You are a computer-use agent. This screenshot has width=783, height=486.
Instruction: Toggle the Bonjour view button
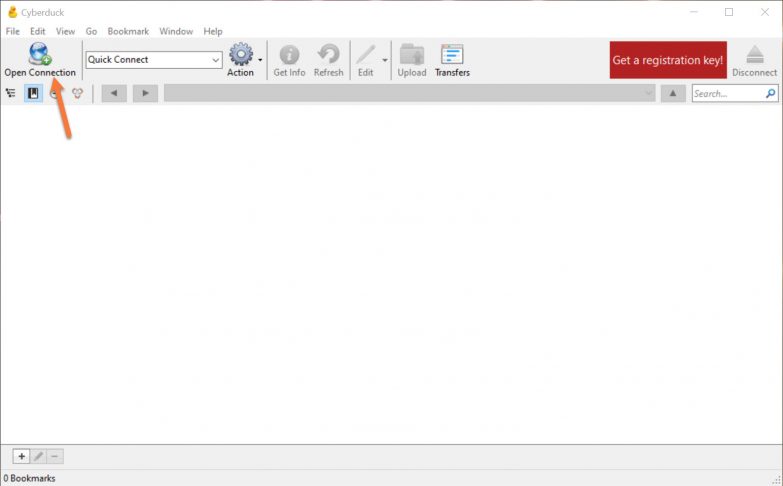pyautogui.click(x=77, y=93)
